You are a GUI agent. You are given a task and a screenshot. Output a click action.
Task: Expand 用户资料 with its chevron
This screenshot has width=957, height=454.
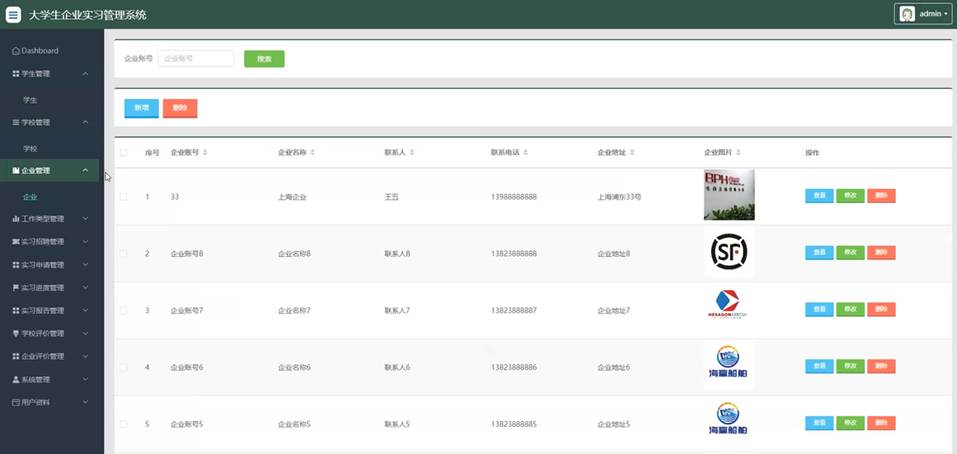(85, 403)
